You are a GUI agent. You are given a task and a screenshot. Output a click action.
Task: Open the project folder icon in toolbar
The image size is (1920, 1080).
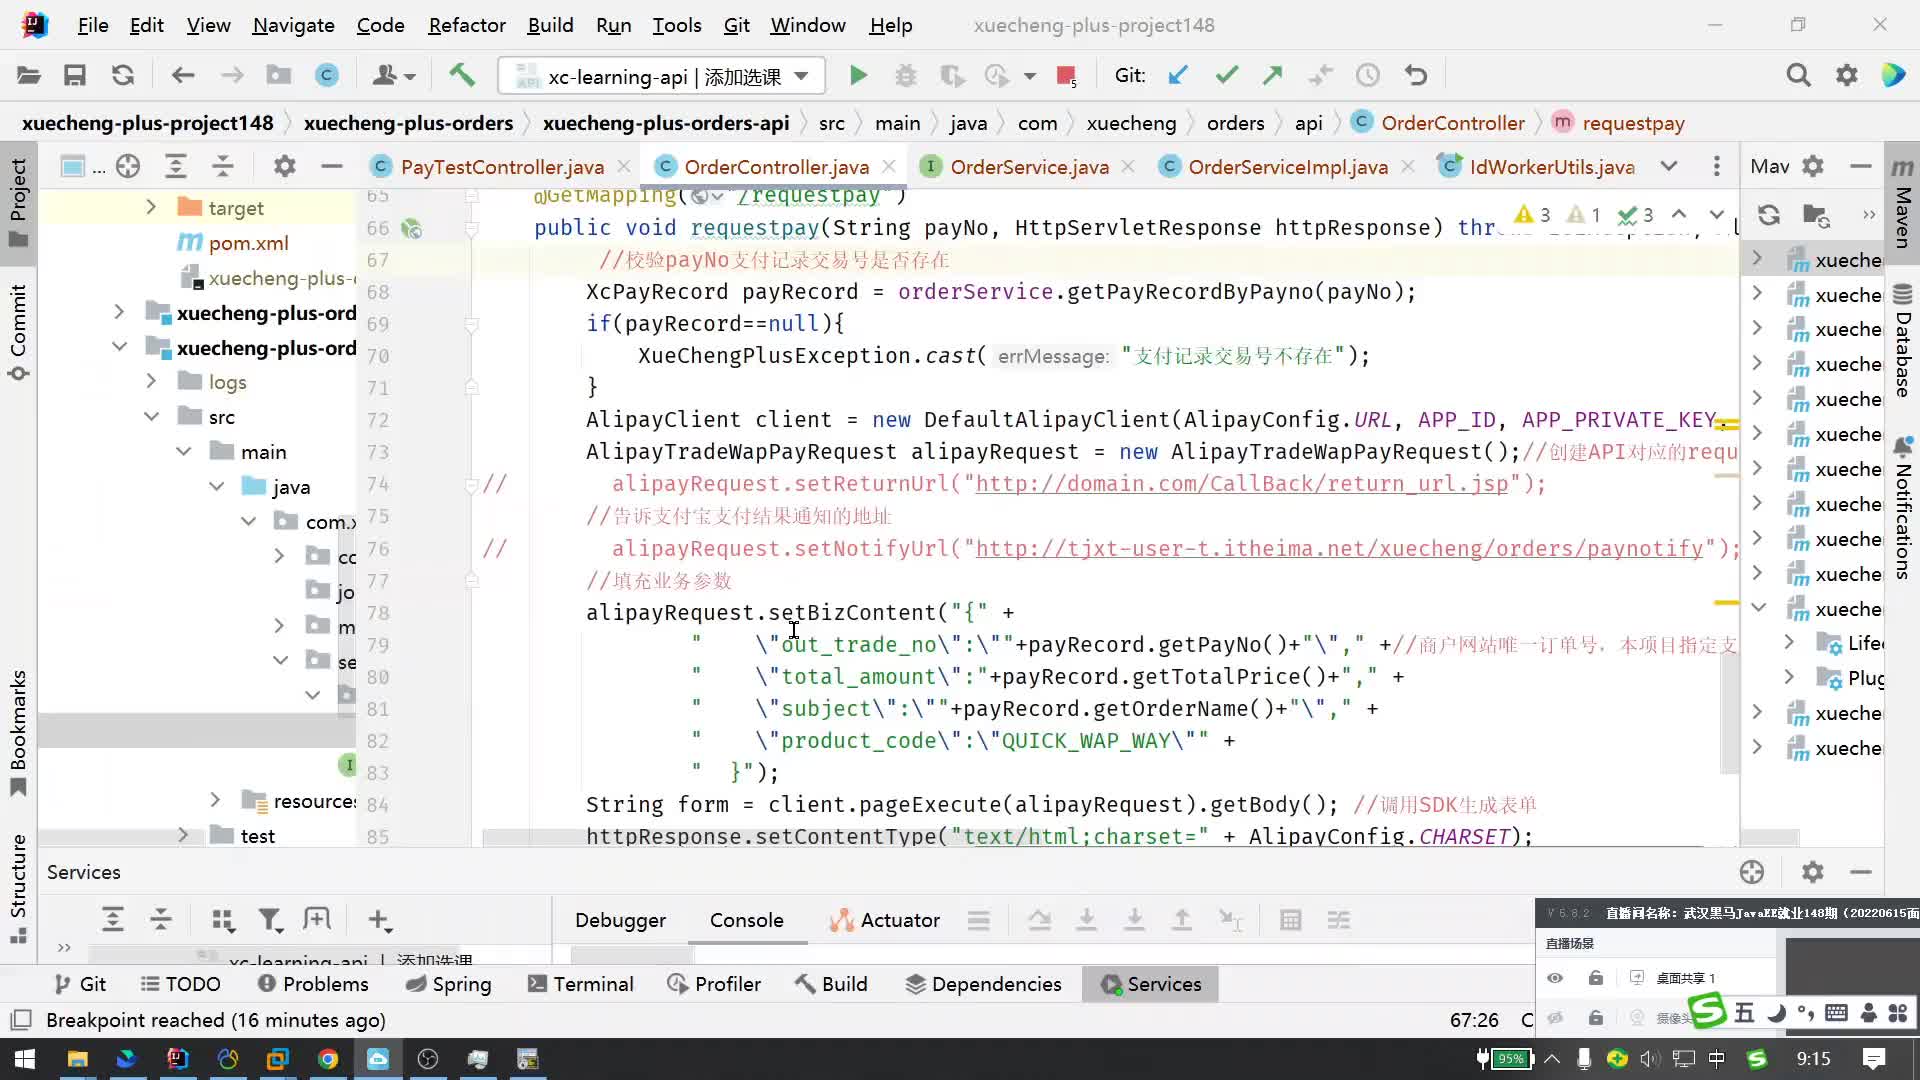(29, 75)
